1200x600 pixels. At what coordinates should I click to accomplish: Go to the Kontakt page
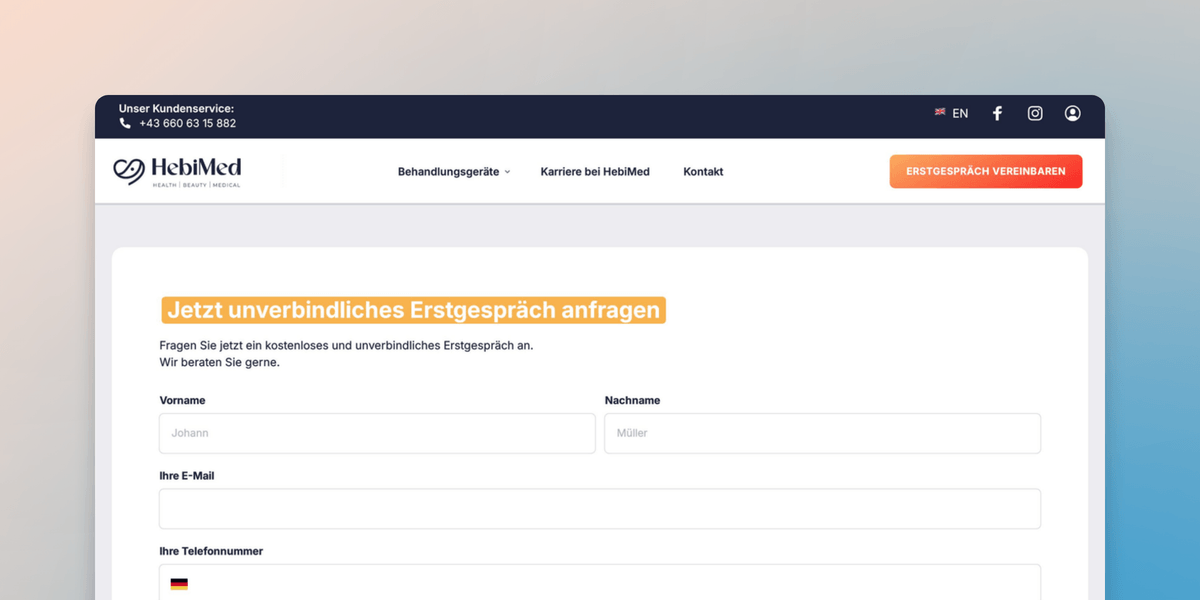click(x=703, y=172)
